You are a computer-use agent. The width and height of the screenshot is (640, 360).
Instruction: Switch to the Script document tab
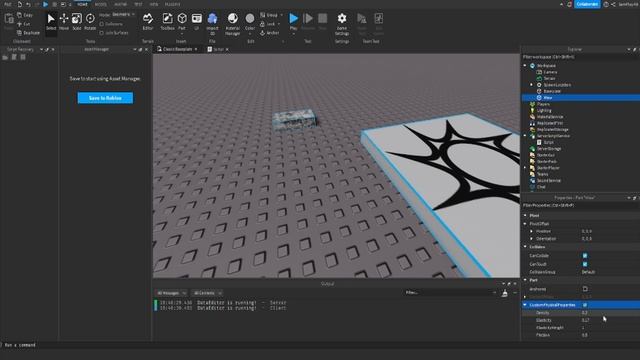[218, 49]
